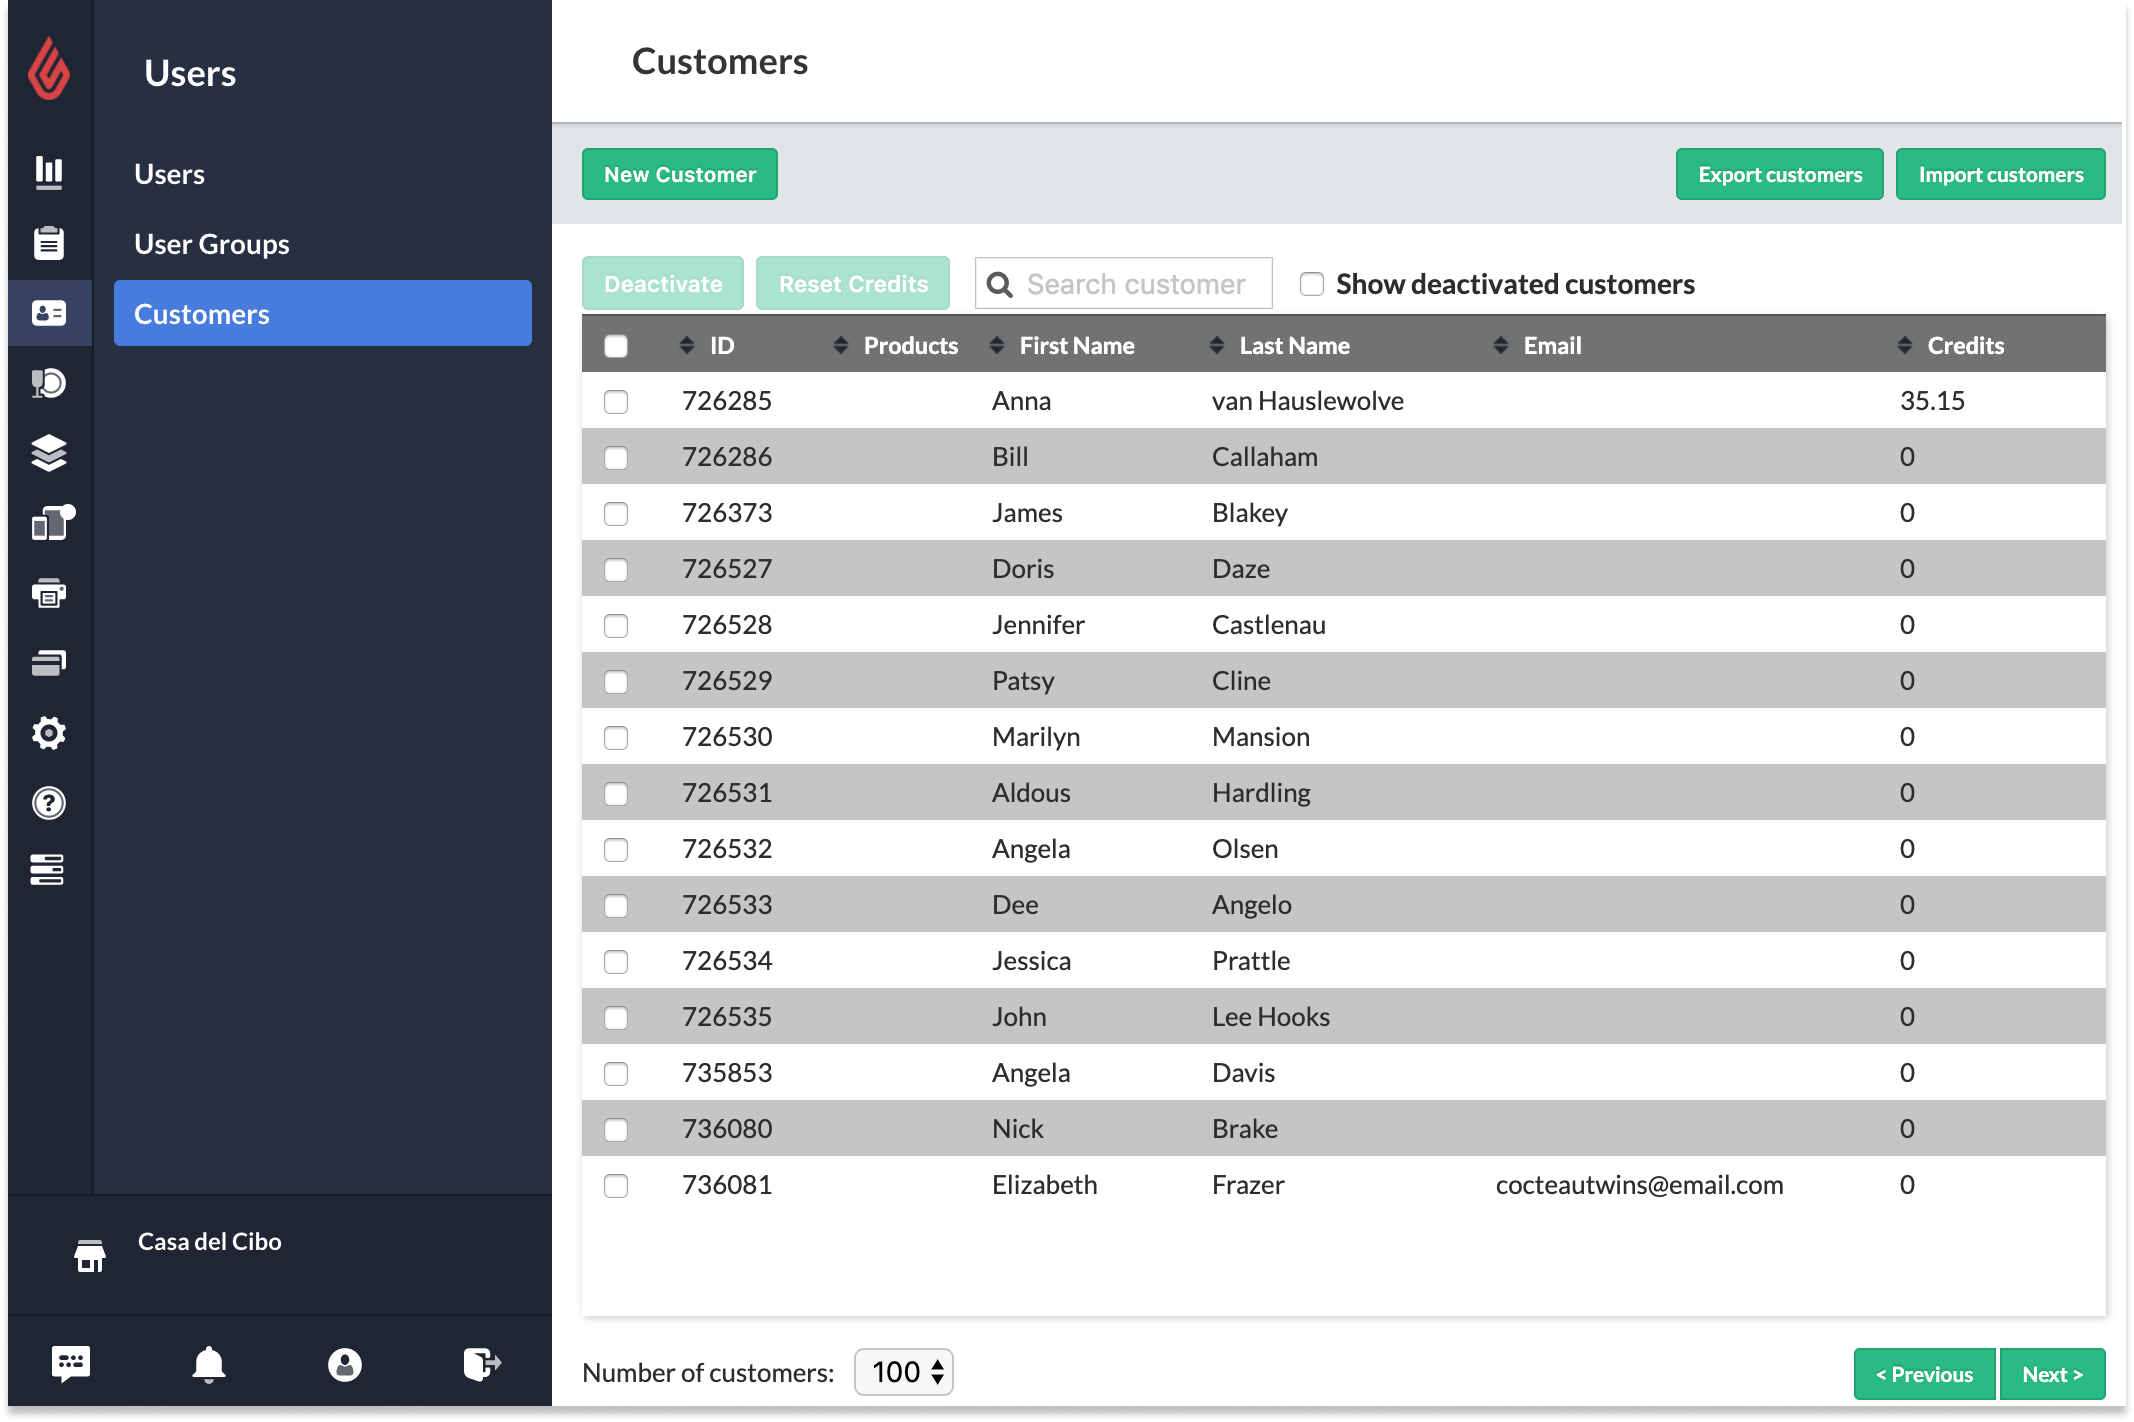Click the credits value 35.15
This screenshot has height=1422, width=2134.
tap(1933, 400)
